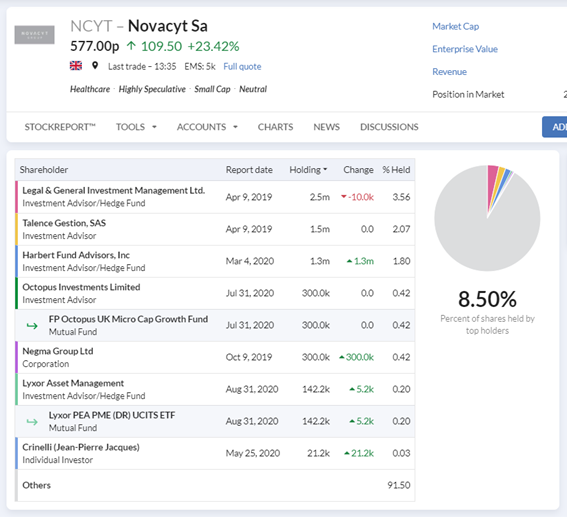The image size is (567, 517).
Task: Click the purple color bar of Negma Group row
Action: tap(16, 357)
